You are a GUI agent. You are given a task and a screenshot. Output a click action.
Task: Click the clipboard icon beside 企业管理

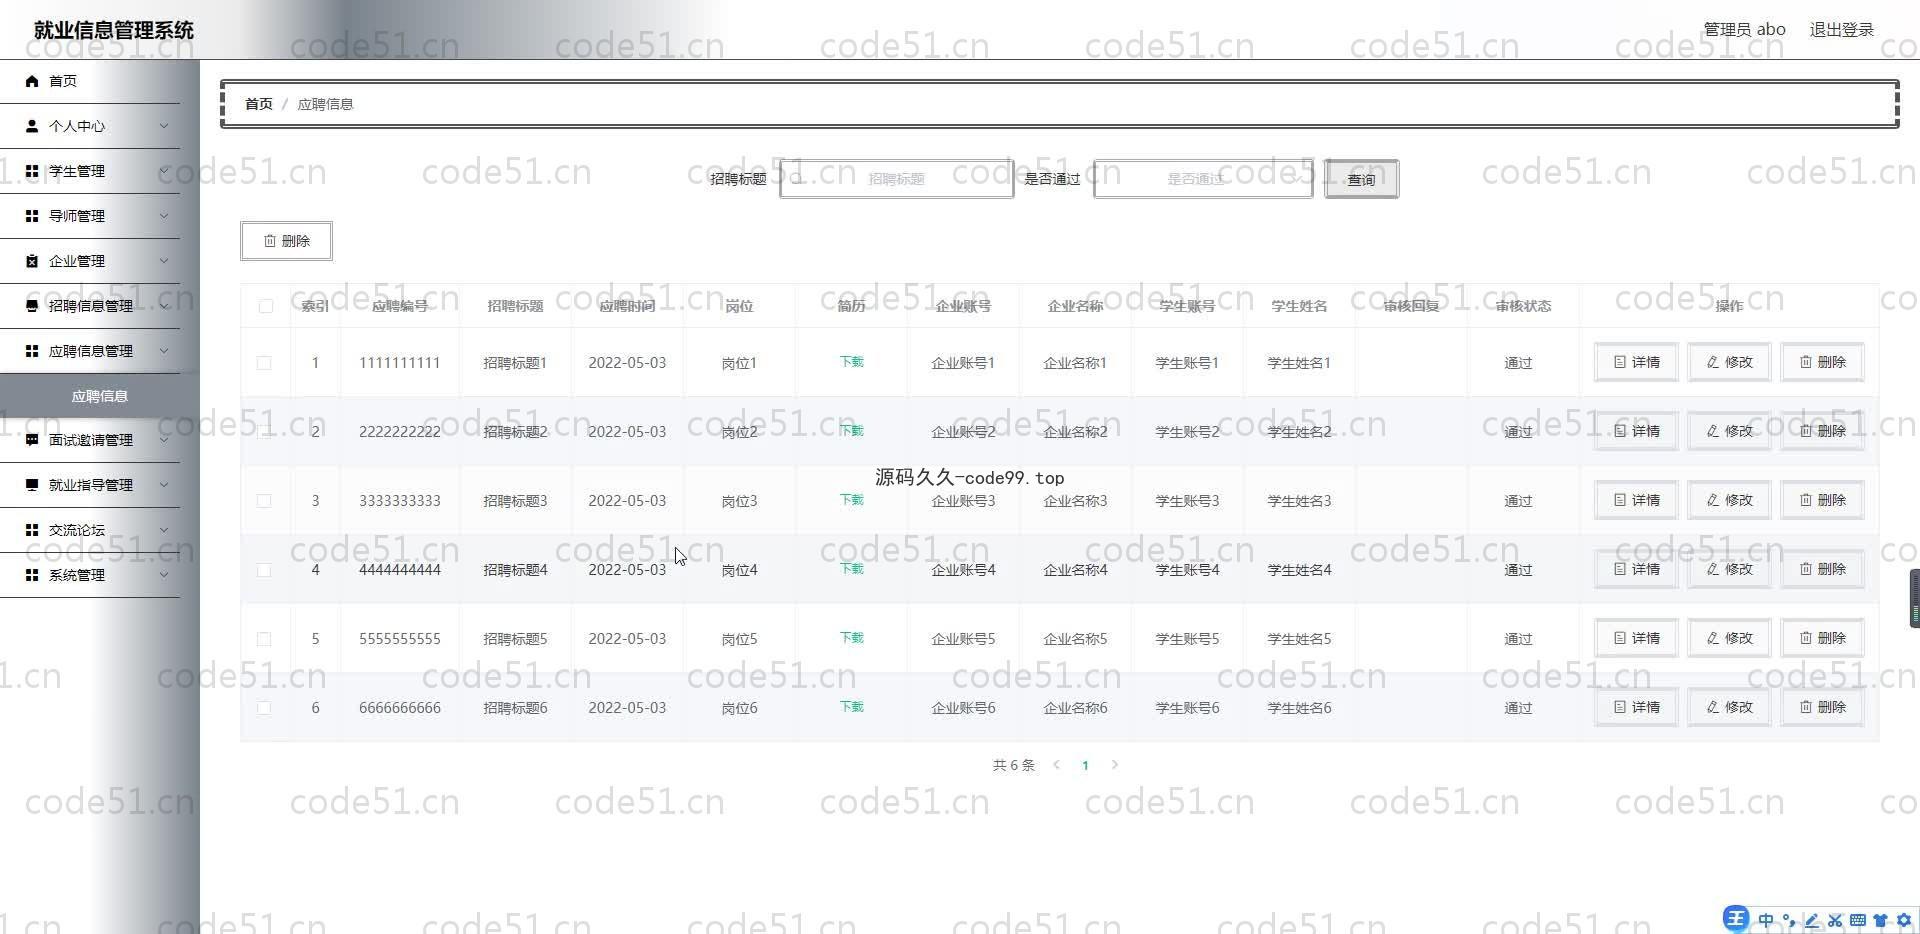click(32, 261)
